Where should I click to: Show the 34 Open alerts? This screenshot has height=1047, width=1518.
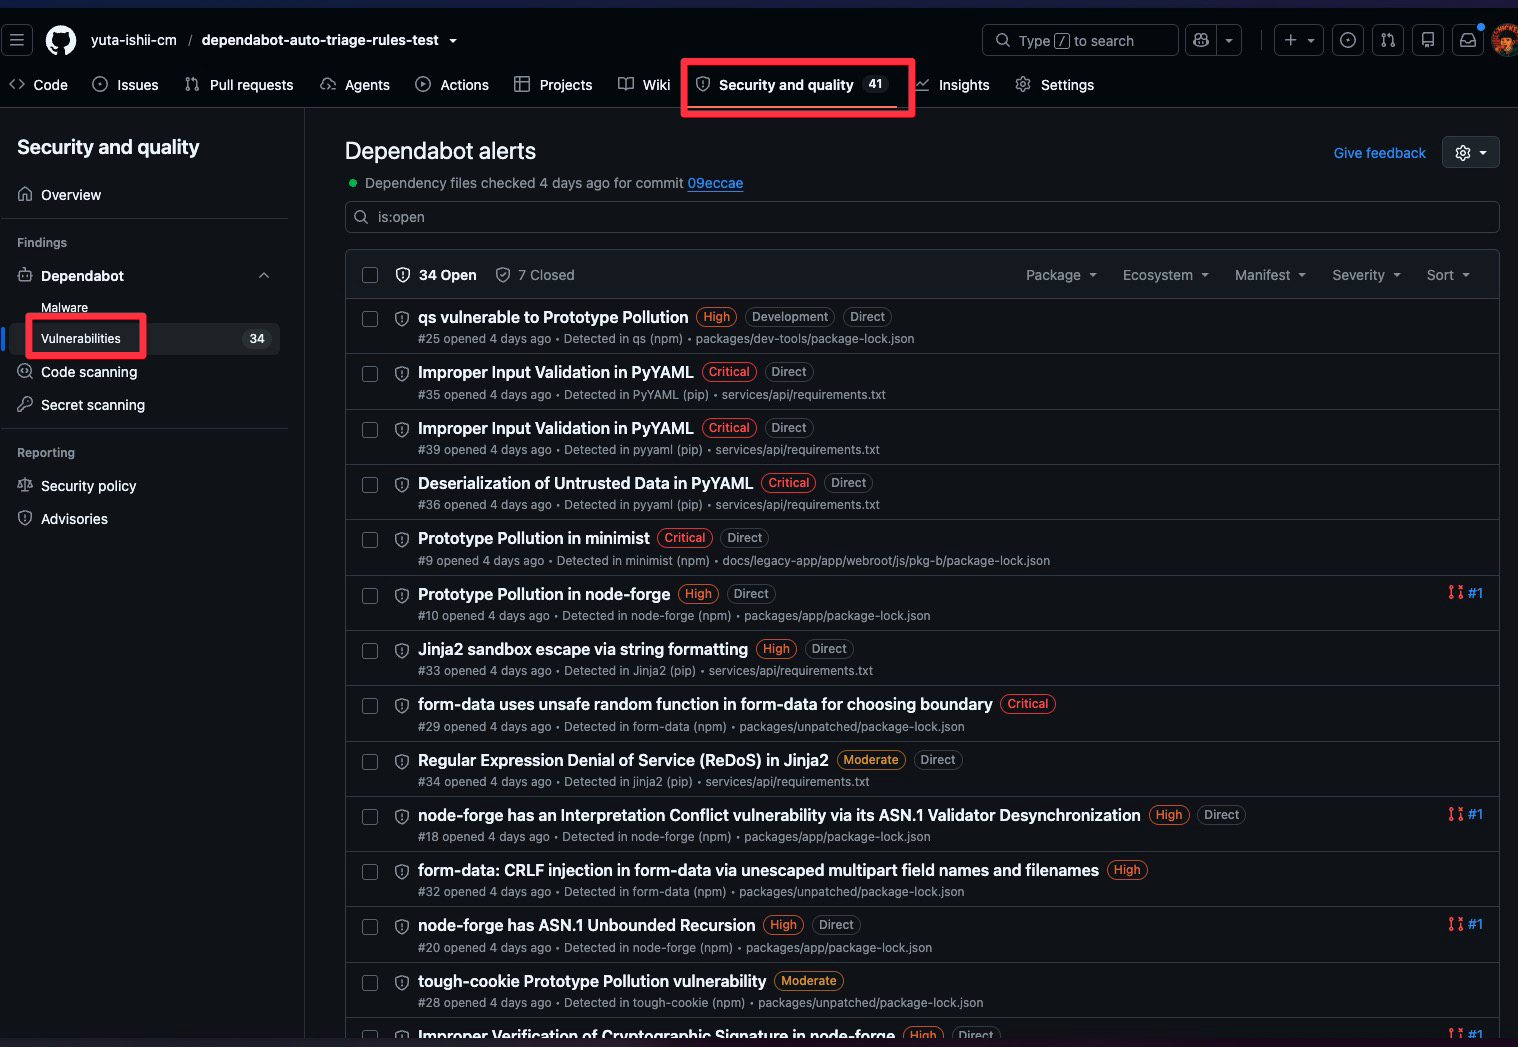coord(436,275)
